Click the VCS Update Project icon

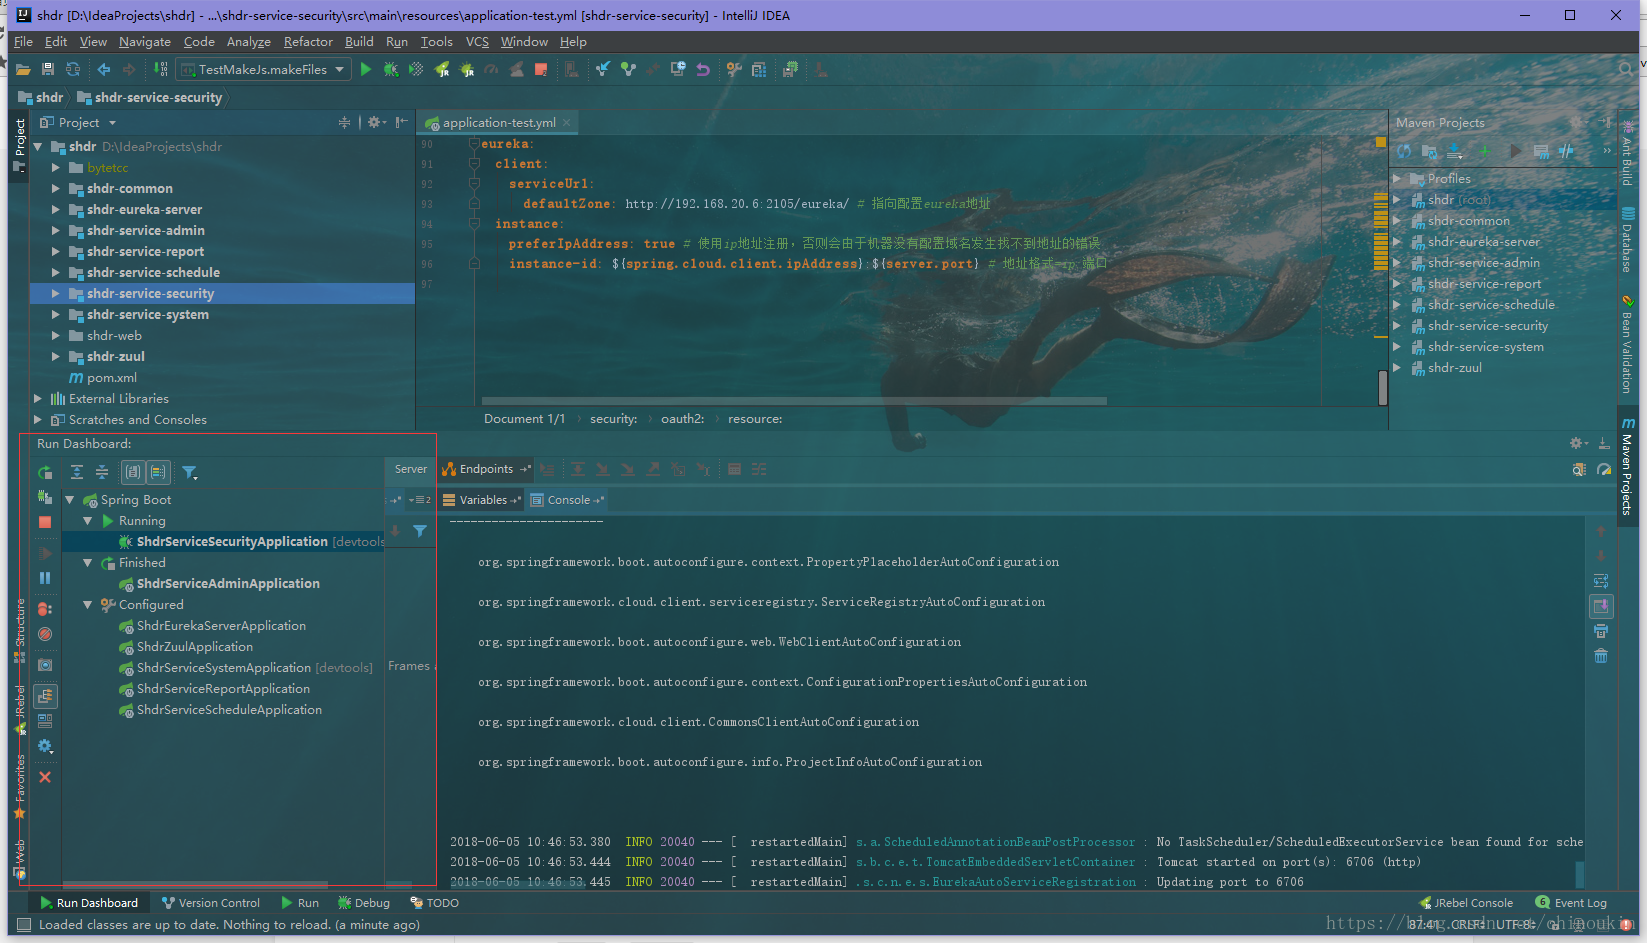(603, 69)
